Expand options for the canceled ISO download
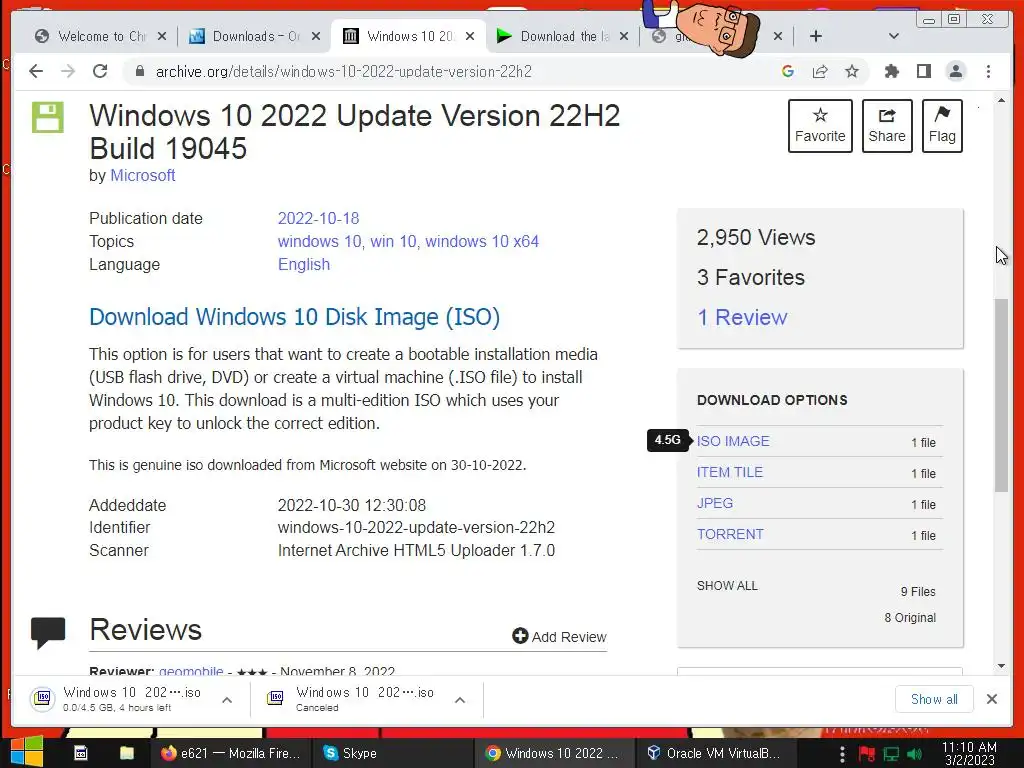The image size is (1024, 768). (x=460, y=700)
